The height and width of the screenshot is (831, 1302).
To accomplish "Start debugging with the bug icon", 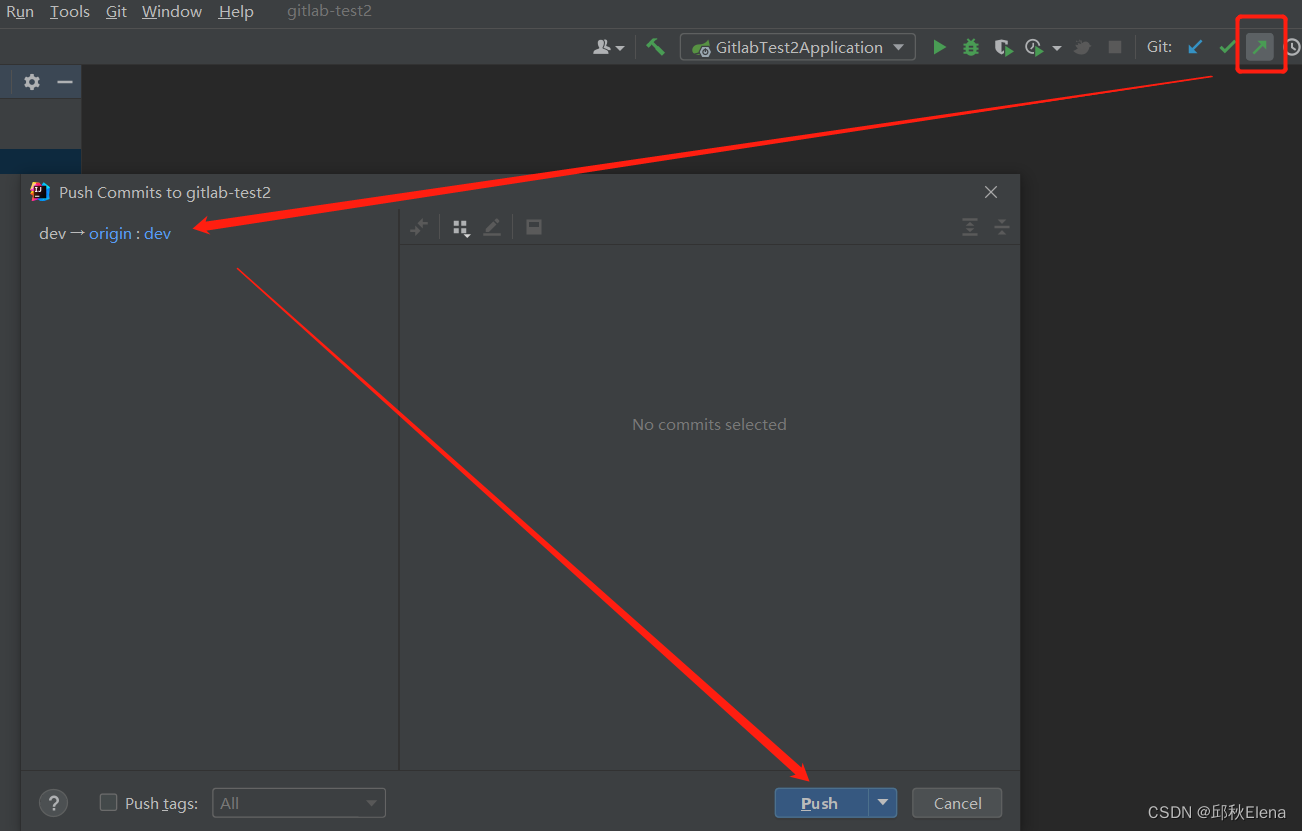I will pos(971,47).
